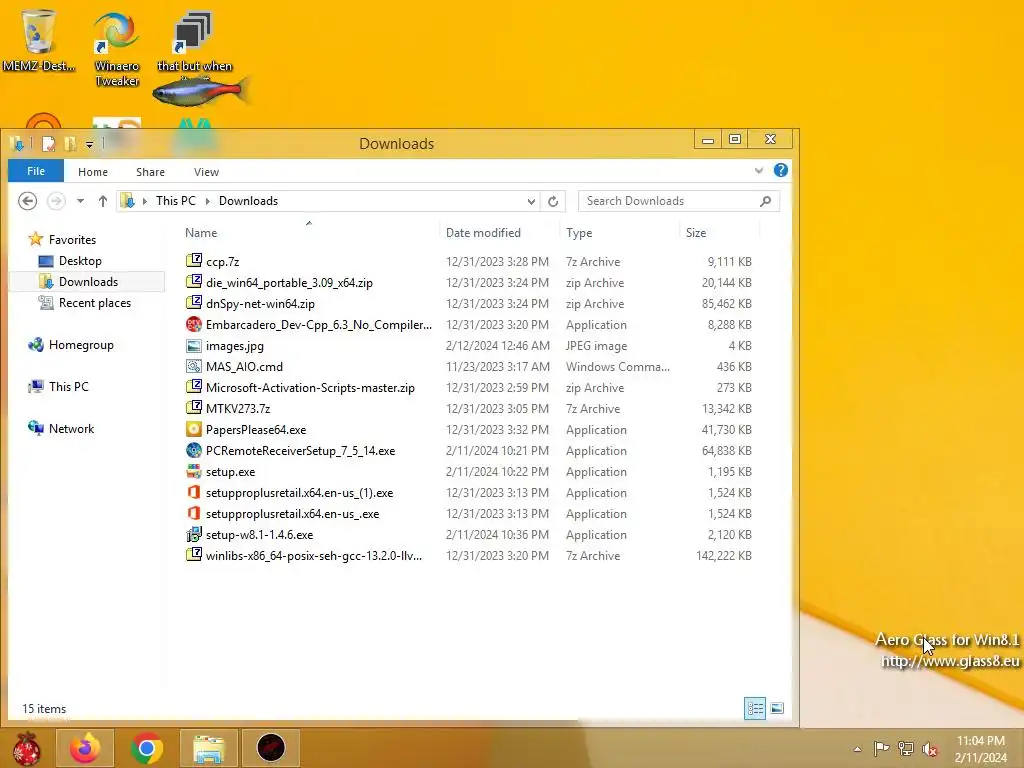The image size is (1024, 768).
Task: Select Recent places in sidebar
Action: tap(95, 303)
